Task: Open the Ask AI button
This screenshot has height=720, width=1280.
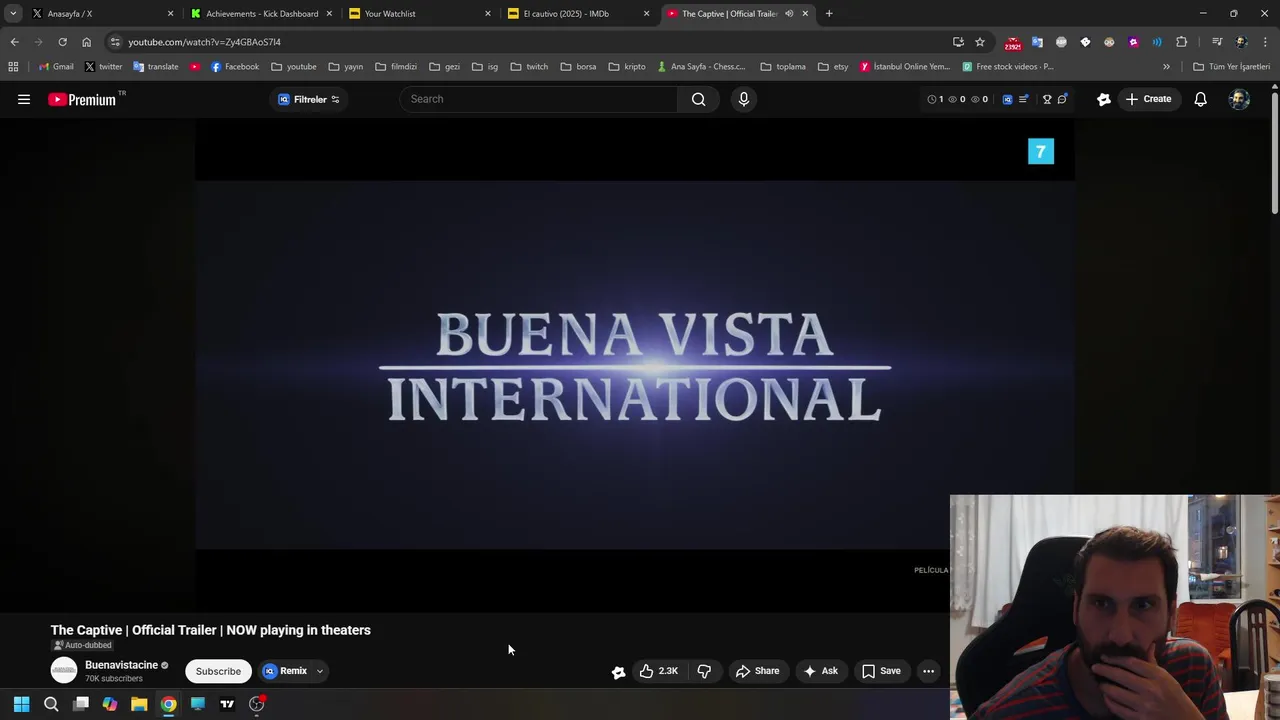Action: pyautogui.click(x=820, y=671)
